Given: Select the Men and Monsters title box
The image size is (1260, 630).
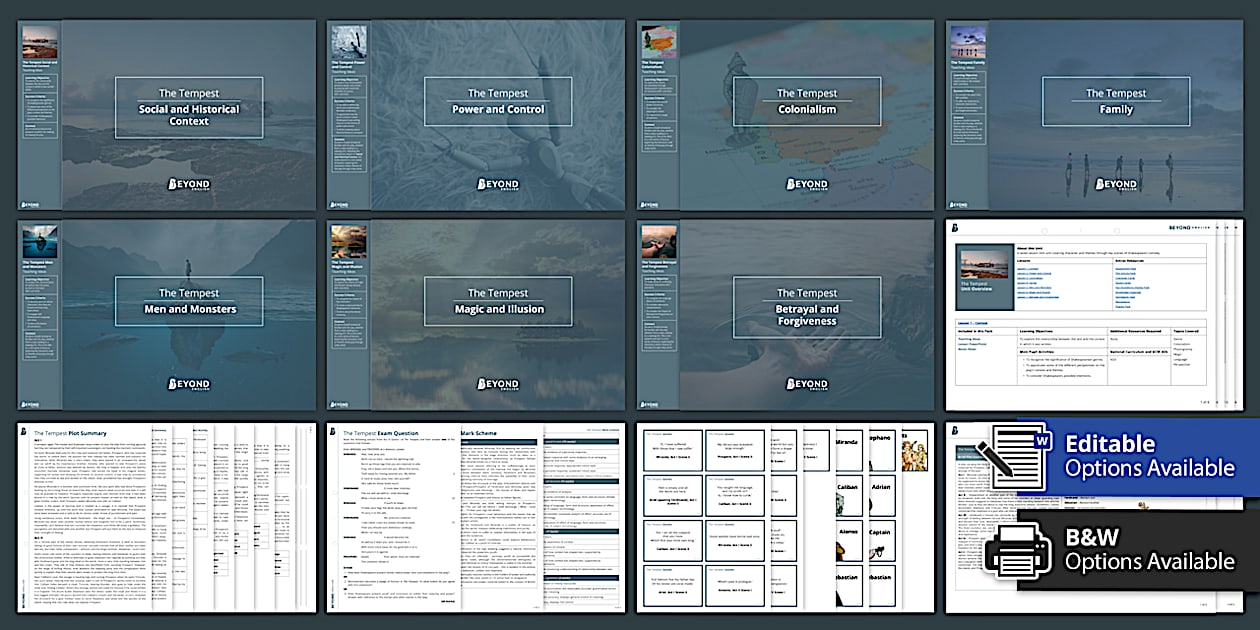Looking at the screenshot, I should click(189, 301).
